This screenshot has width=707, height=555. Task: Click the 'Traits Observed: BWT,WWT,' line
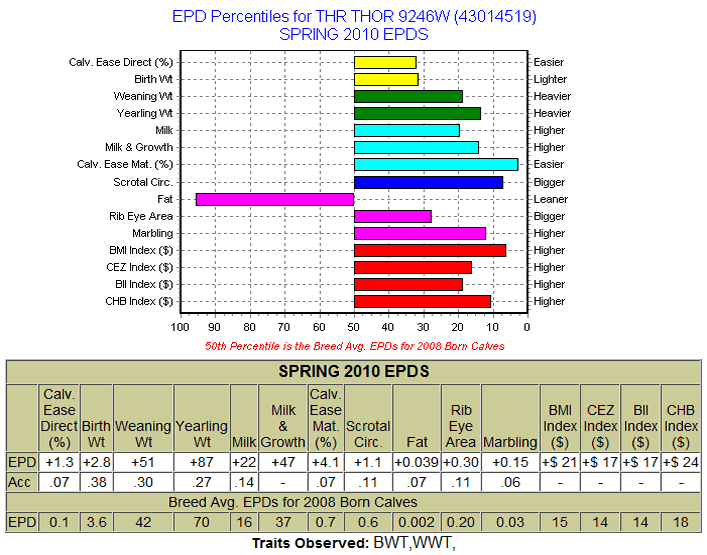point(354,543)
